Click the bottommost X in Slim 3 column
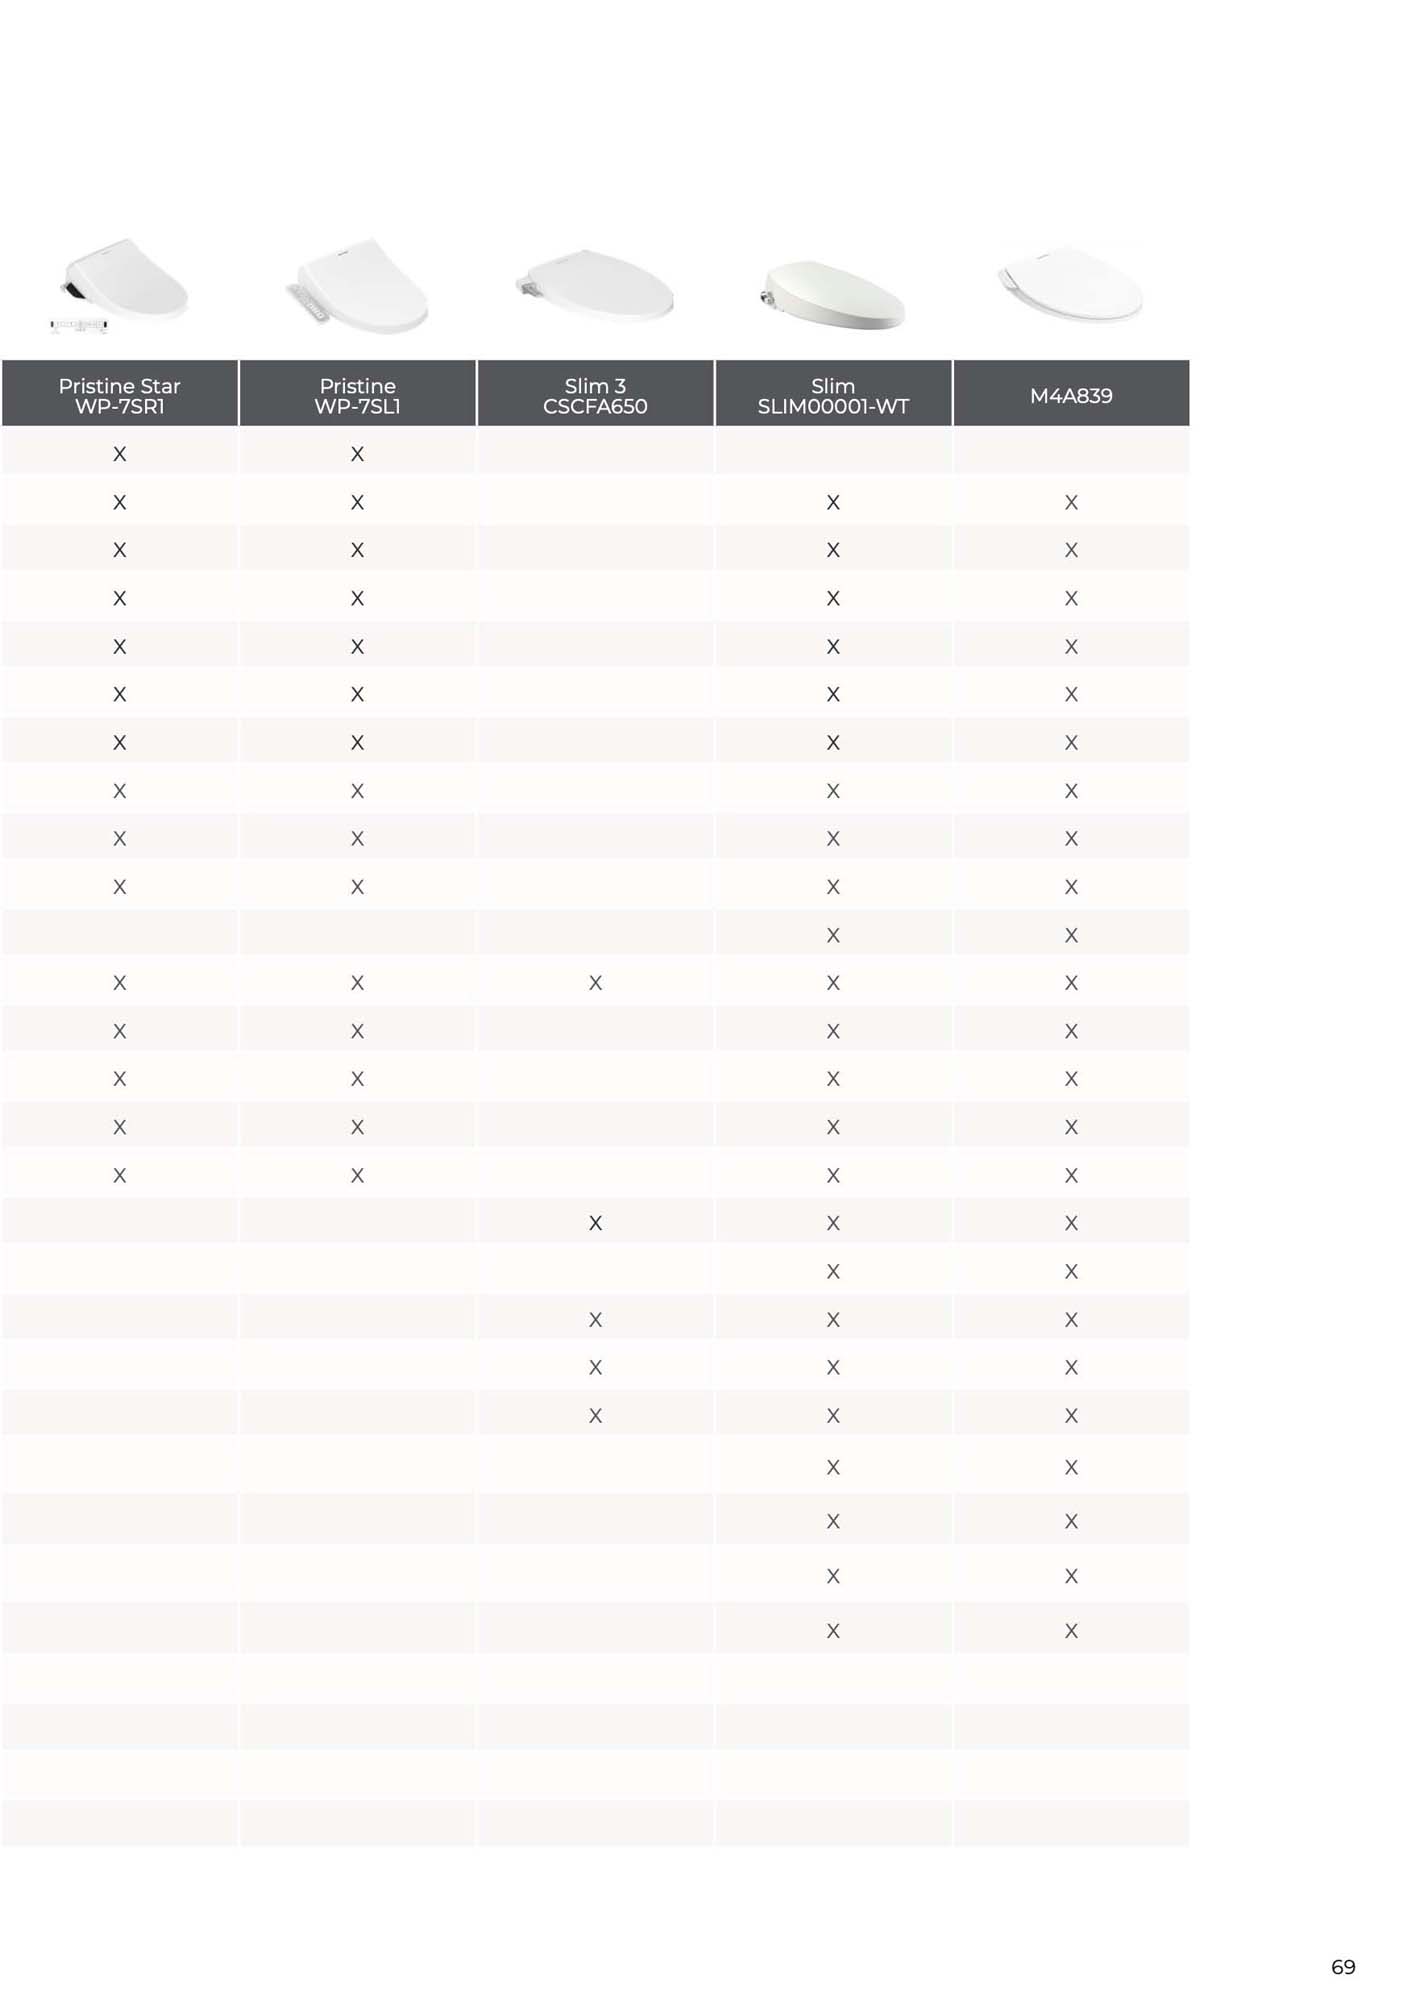1428x2000 pixels. click(595, 1416)
